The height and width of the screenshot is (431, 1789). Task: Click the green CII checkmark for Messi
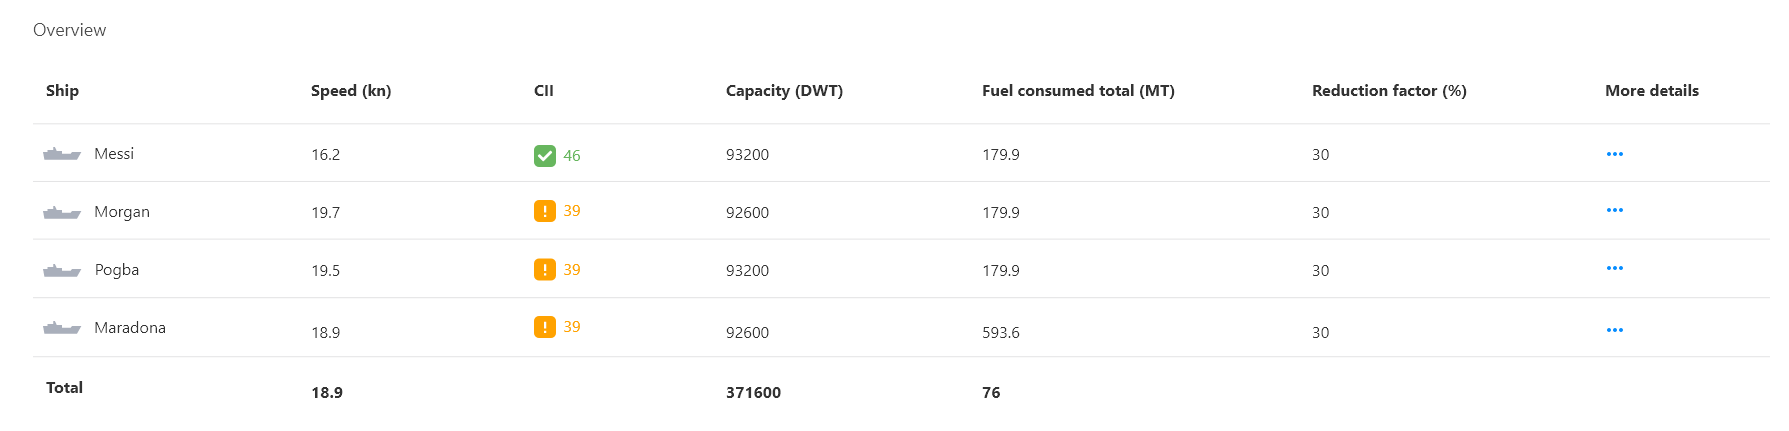pos(544,155)
